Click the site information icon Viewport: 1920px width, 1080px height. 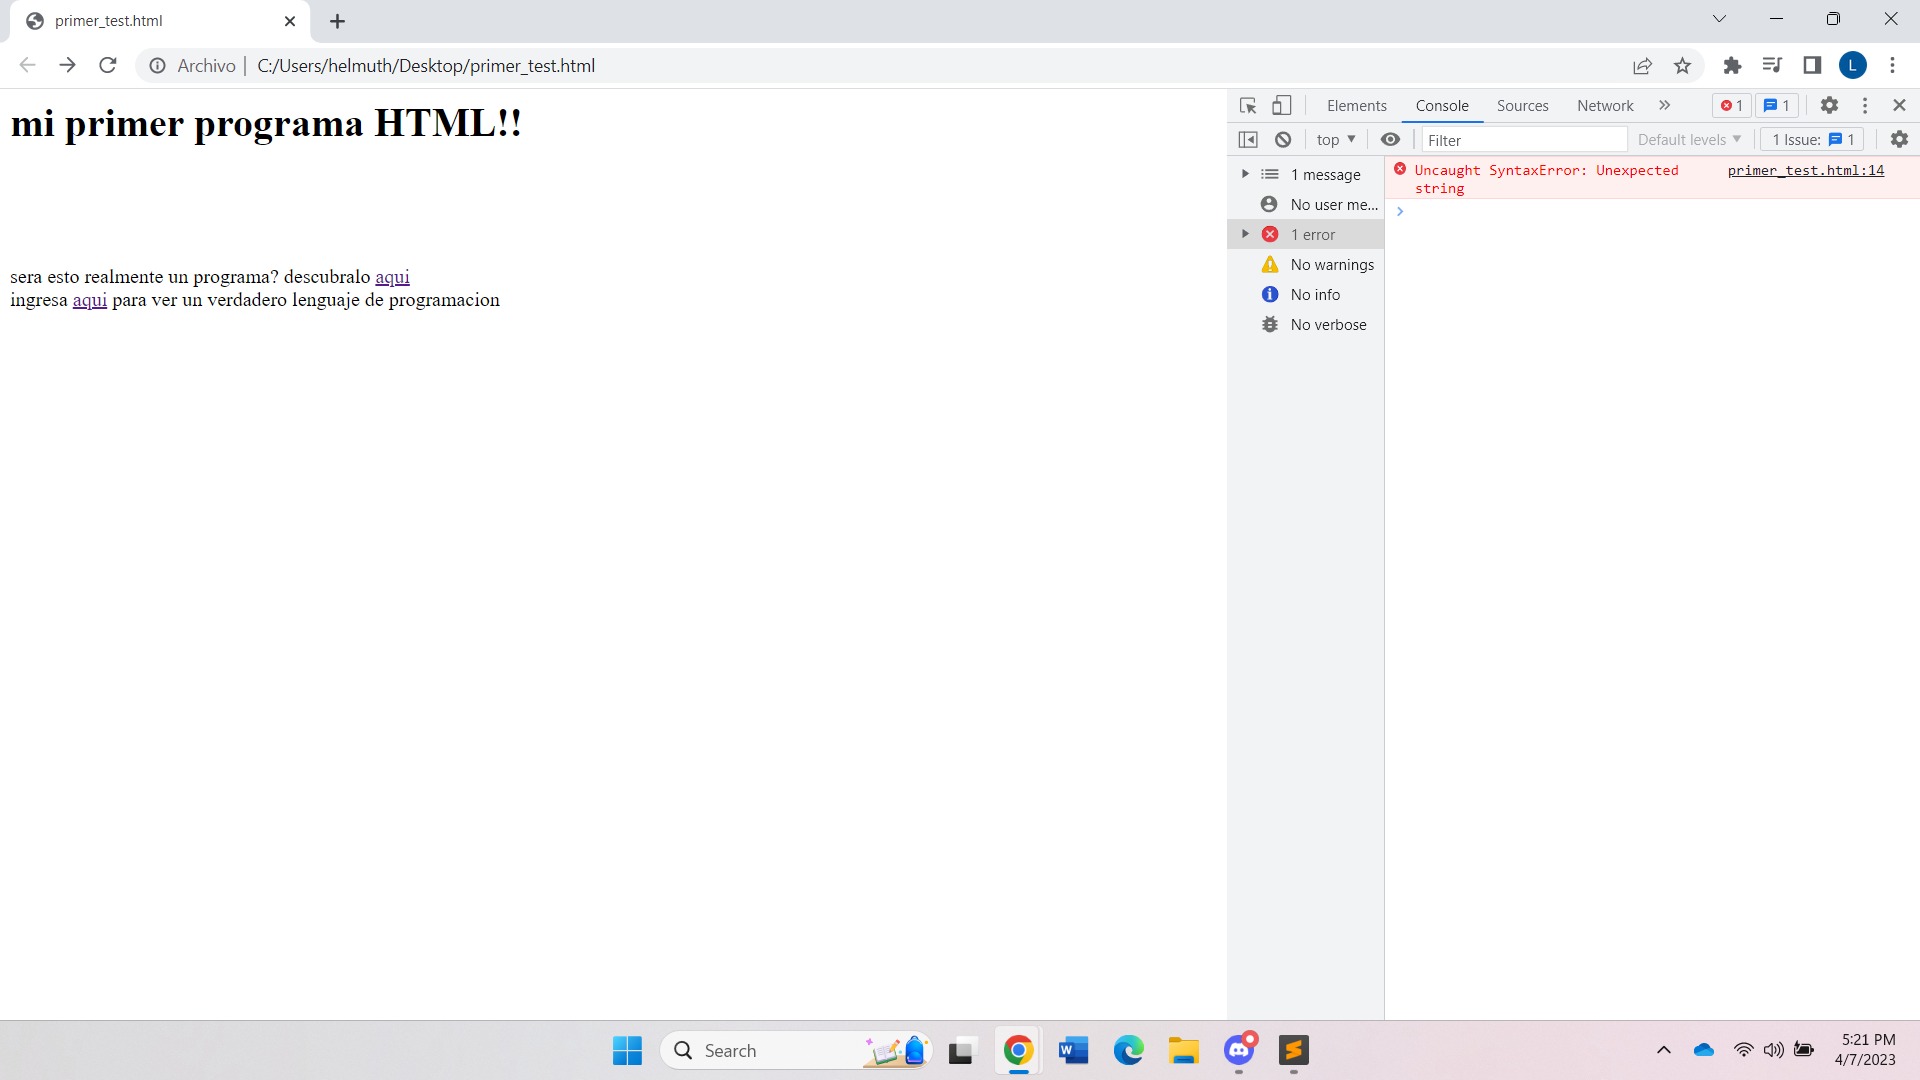(x=157, y=65)
